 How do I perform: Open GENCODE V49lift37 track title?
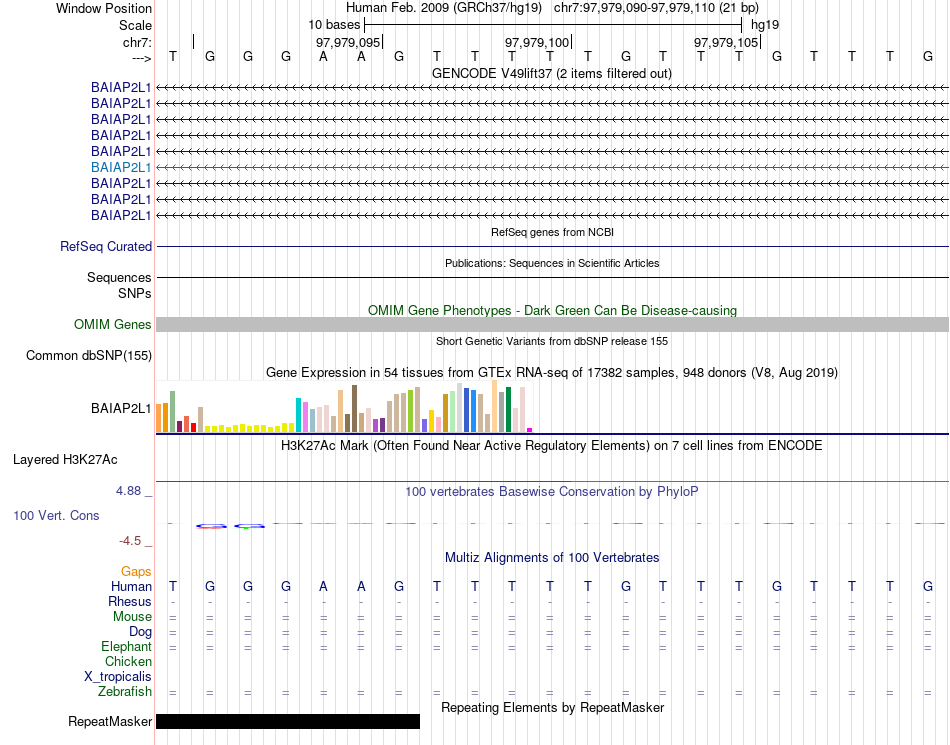(551, 73)
